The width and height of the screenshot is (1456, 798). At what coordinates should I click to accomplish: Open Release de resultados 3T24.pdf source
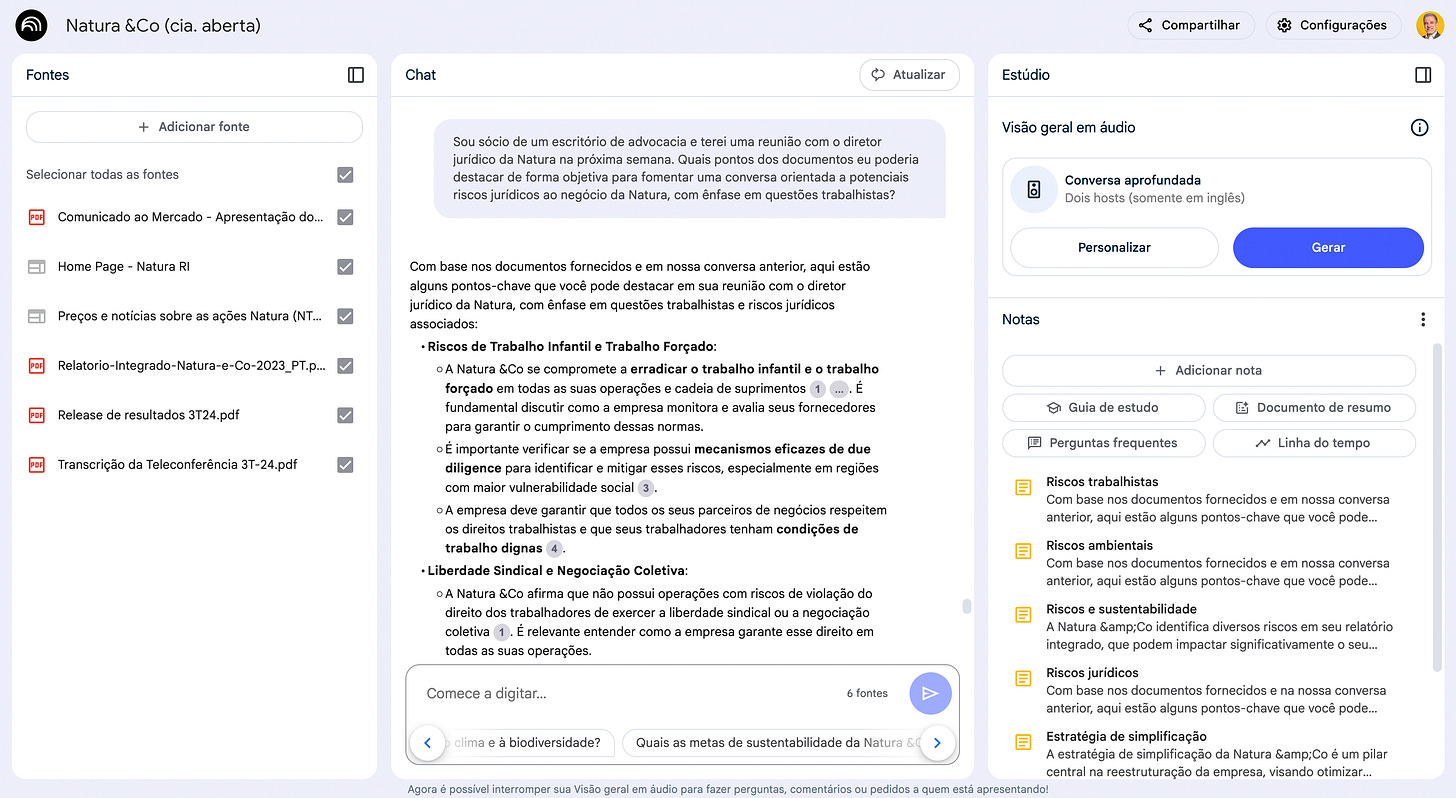(149, 415)
